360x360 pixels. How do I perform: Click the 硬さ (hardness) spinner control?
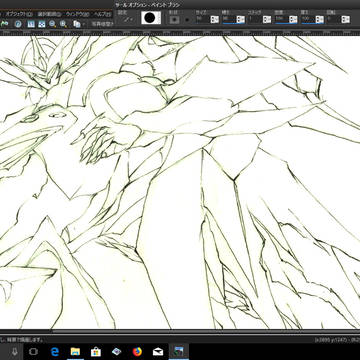tap(241, 19)
